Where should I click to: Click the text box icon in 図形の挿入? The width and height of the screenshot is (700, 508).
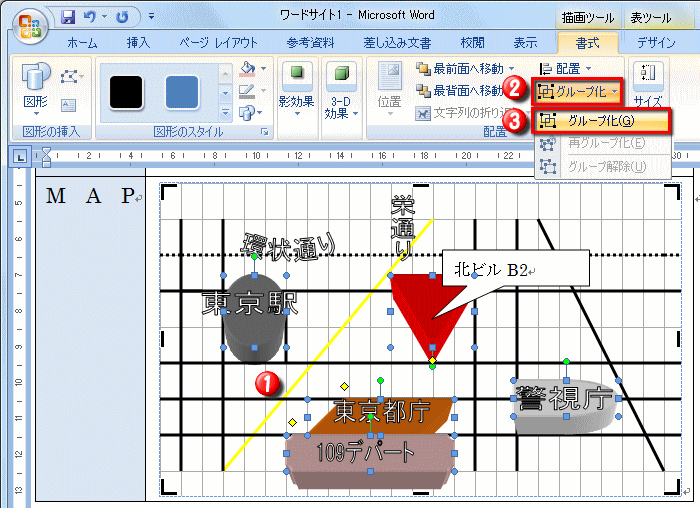pyautogui.click(x=68, y=105)
